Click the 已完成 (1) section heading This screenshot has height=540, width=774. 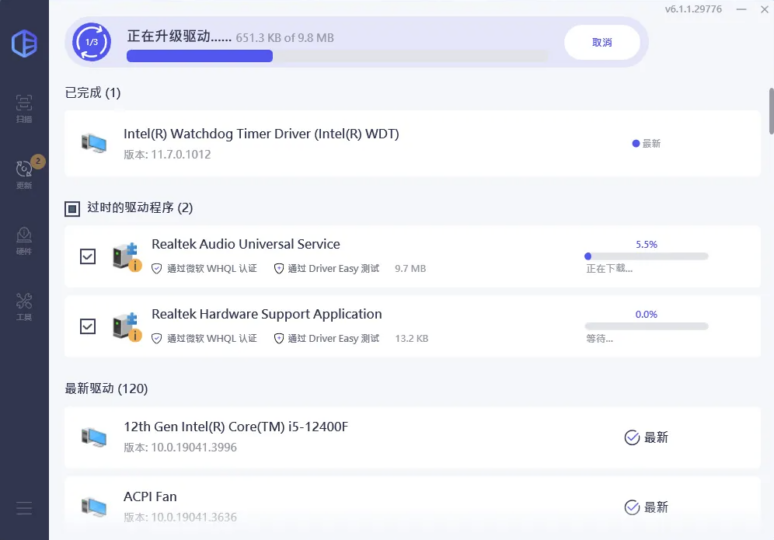(x=93, y=93)
